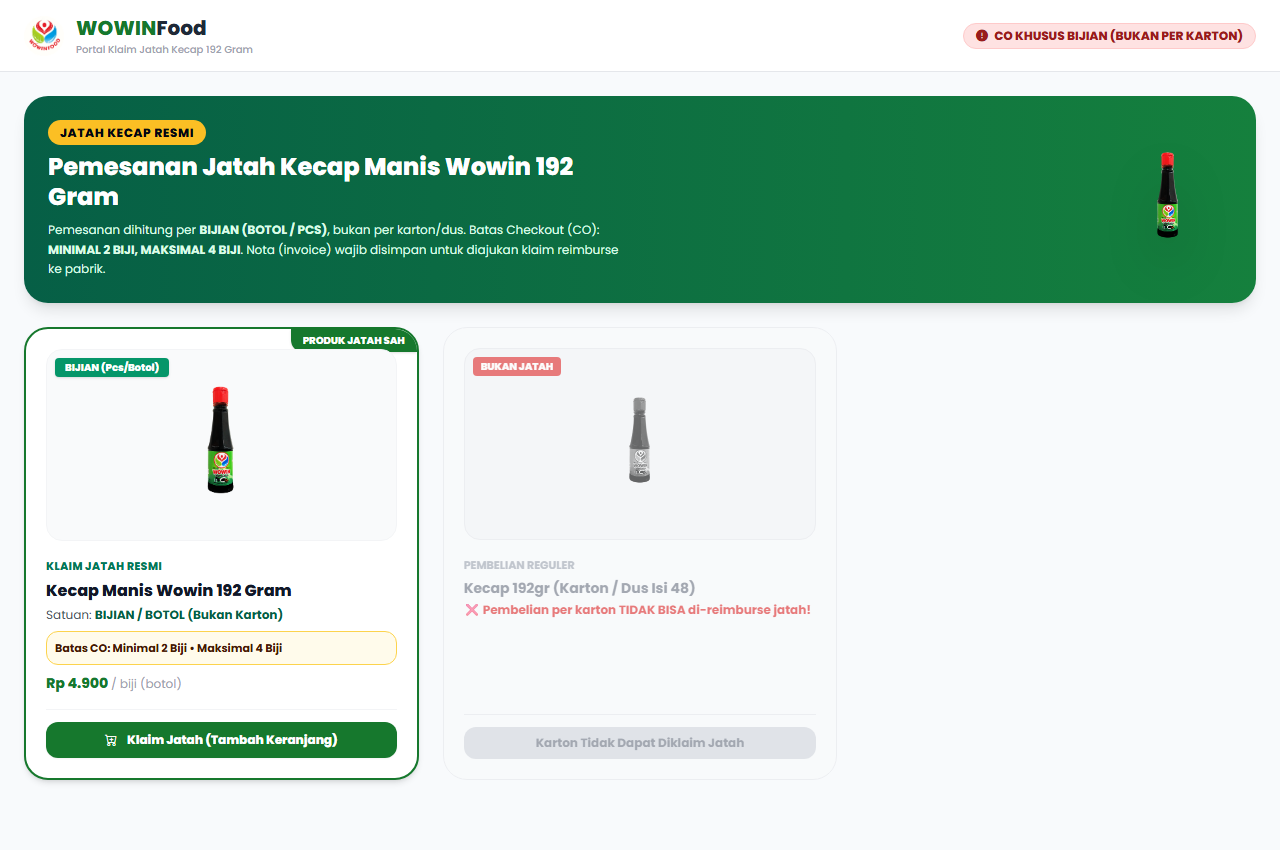Click the cart icon in the Klaim Jatah button
1280x850 pixels.
pyautogui.click(x=111, y=740)
